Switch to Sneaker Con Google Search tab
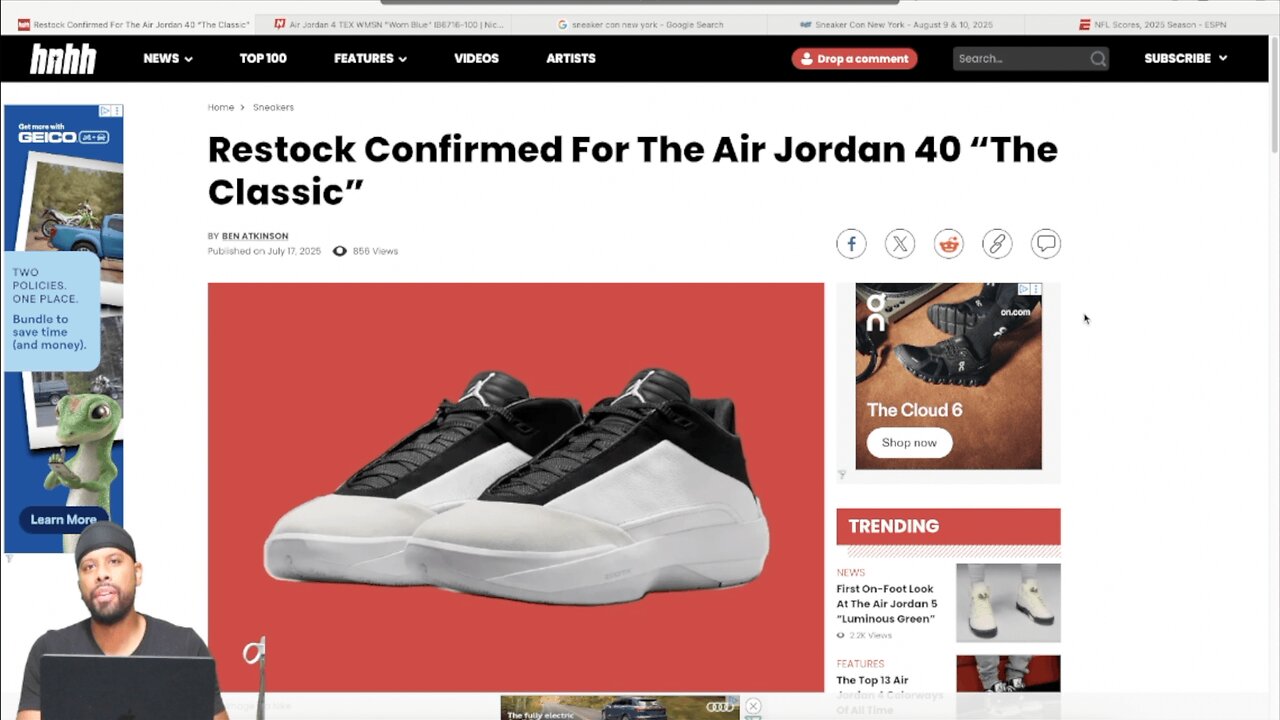This screenshot has height=720, width=1280. (x=640, y=24)
